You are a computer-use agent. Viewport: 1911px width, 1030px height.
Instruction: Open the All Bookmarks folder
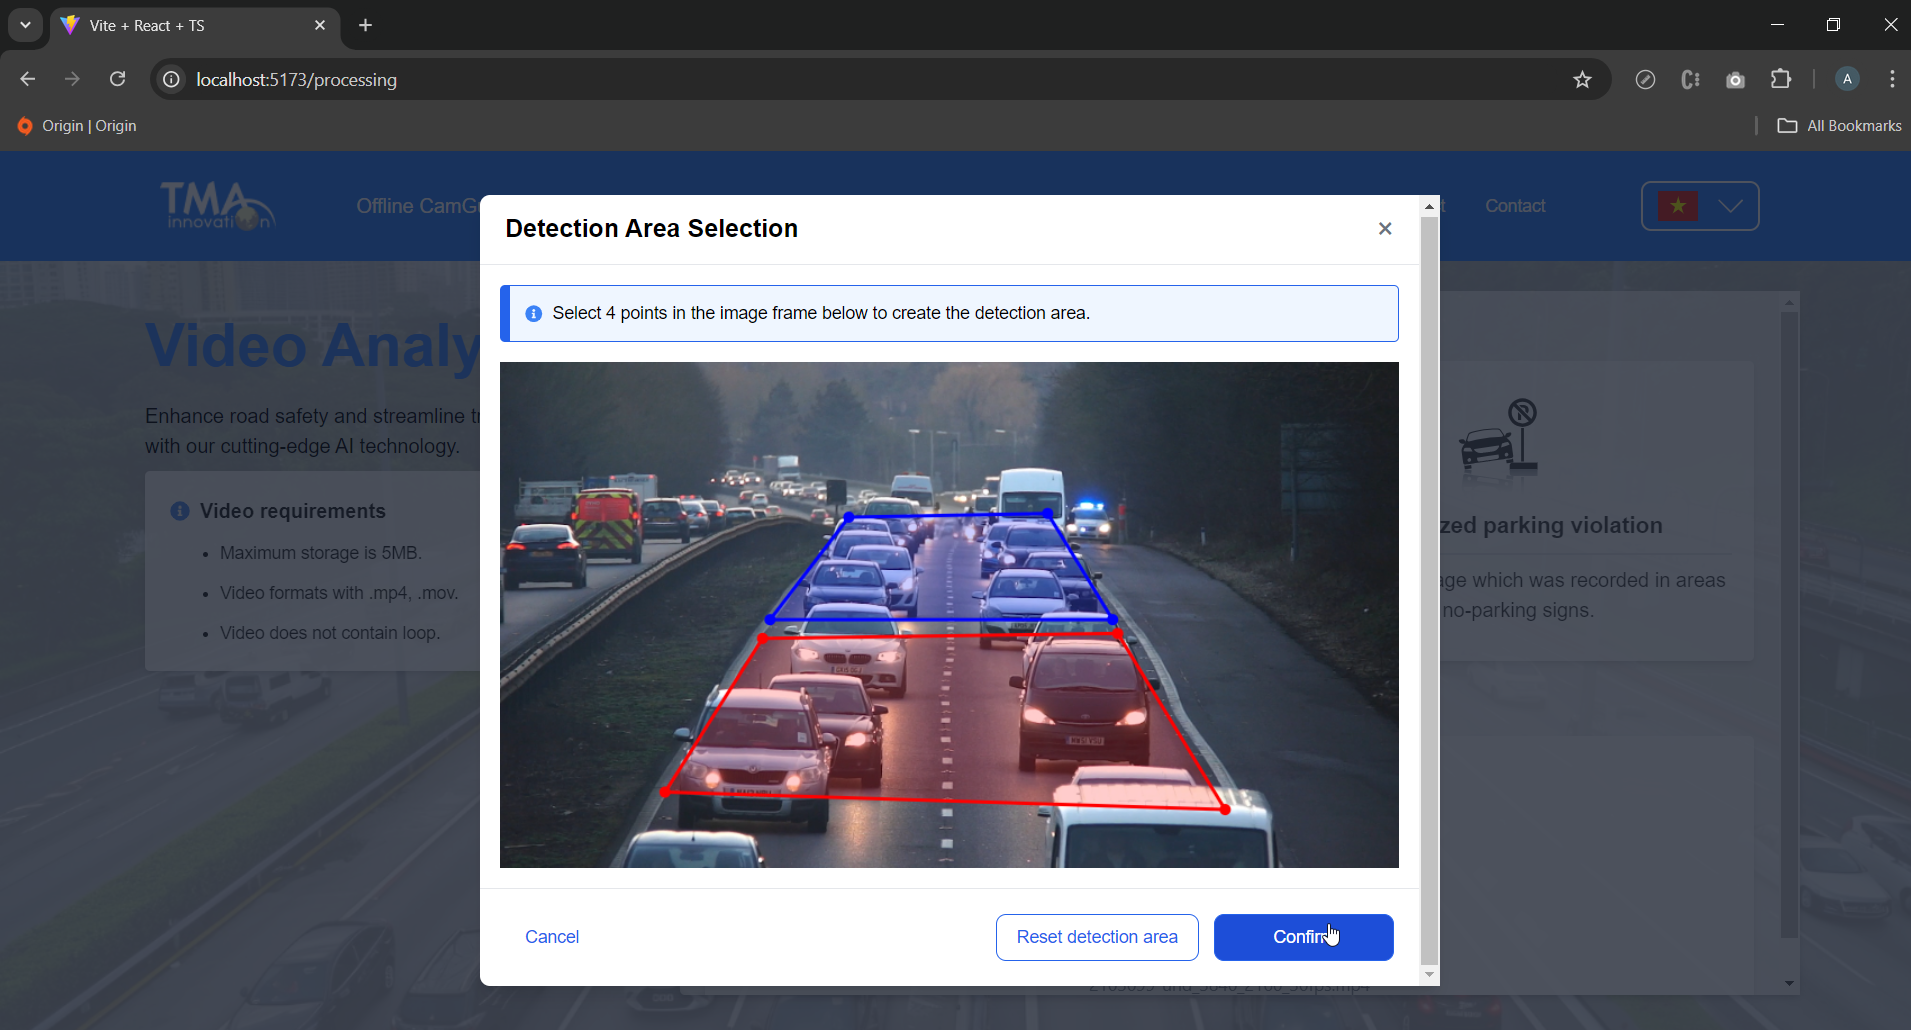click(1839, 126)
